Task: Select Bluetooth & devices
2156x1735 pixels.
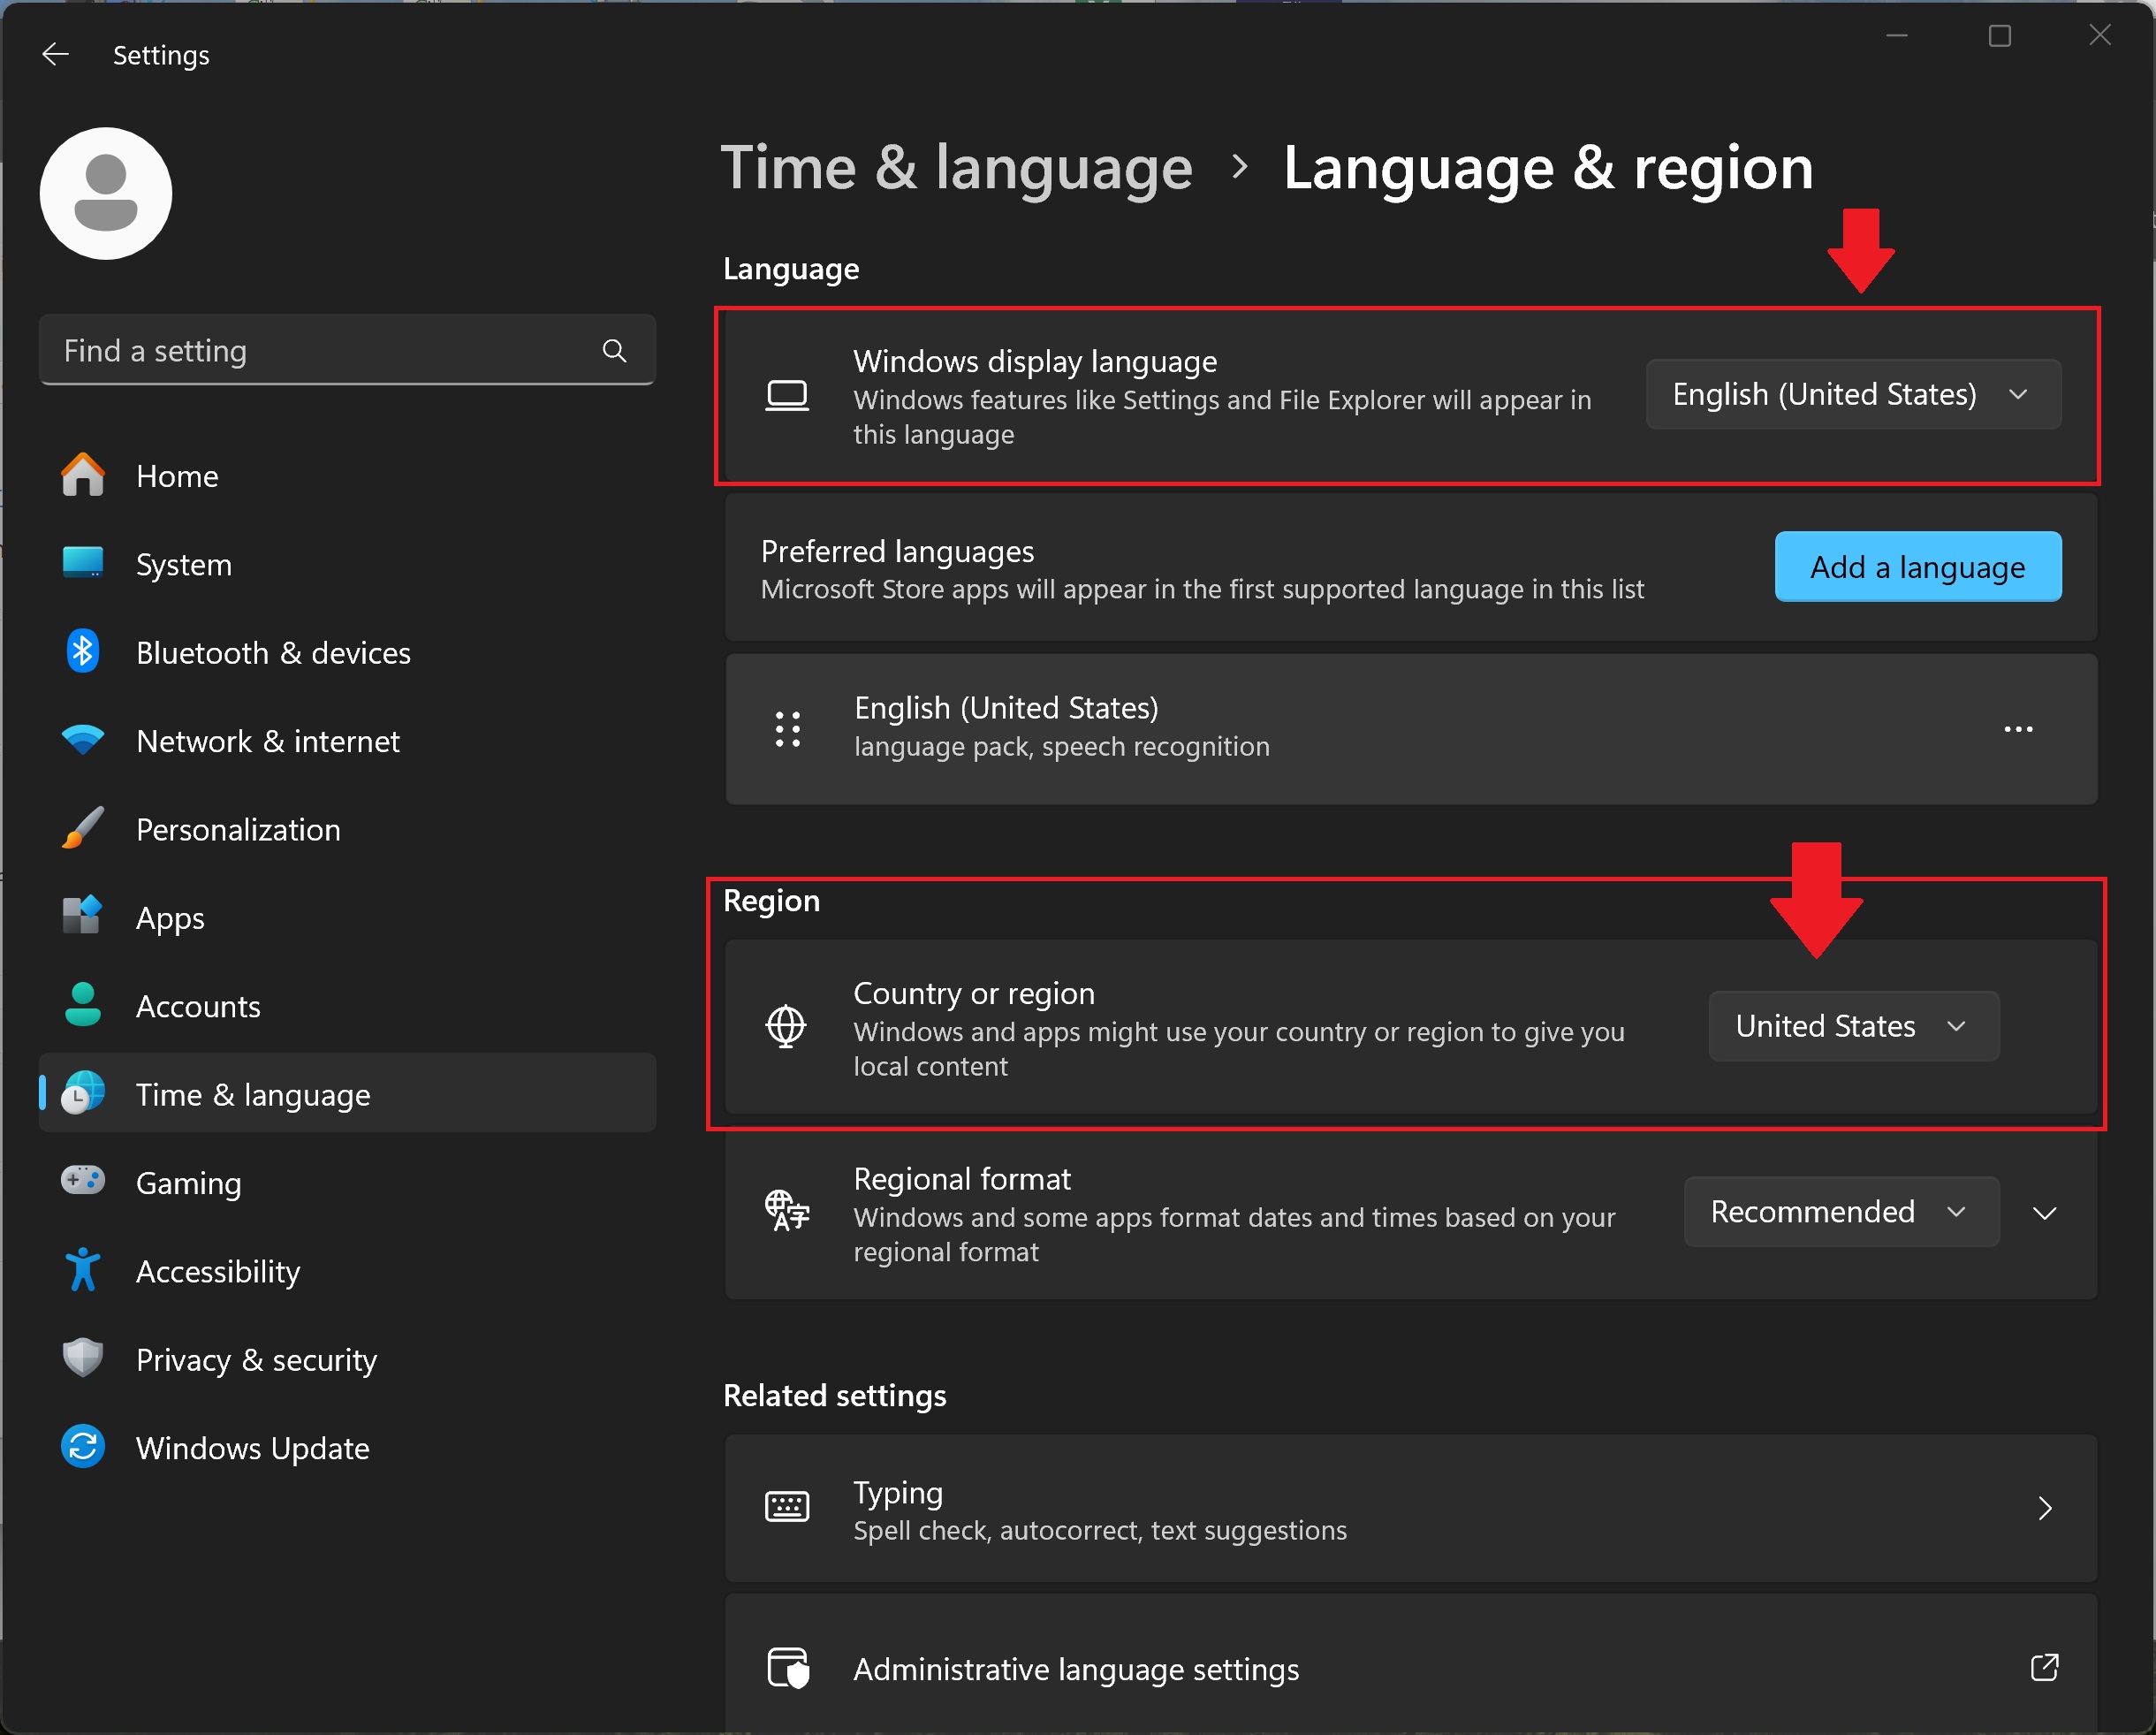Action: tap(347, 652)
